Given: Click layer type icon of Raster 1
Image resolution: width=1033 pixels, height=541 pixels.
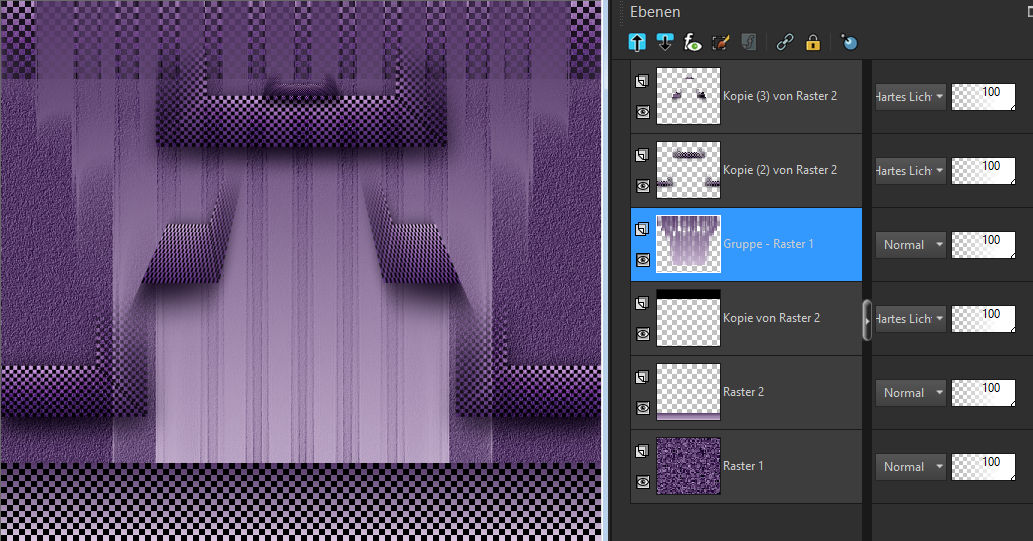Looking at the screenshot, I should (x=642, y=451).
